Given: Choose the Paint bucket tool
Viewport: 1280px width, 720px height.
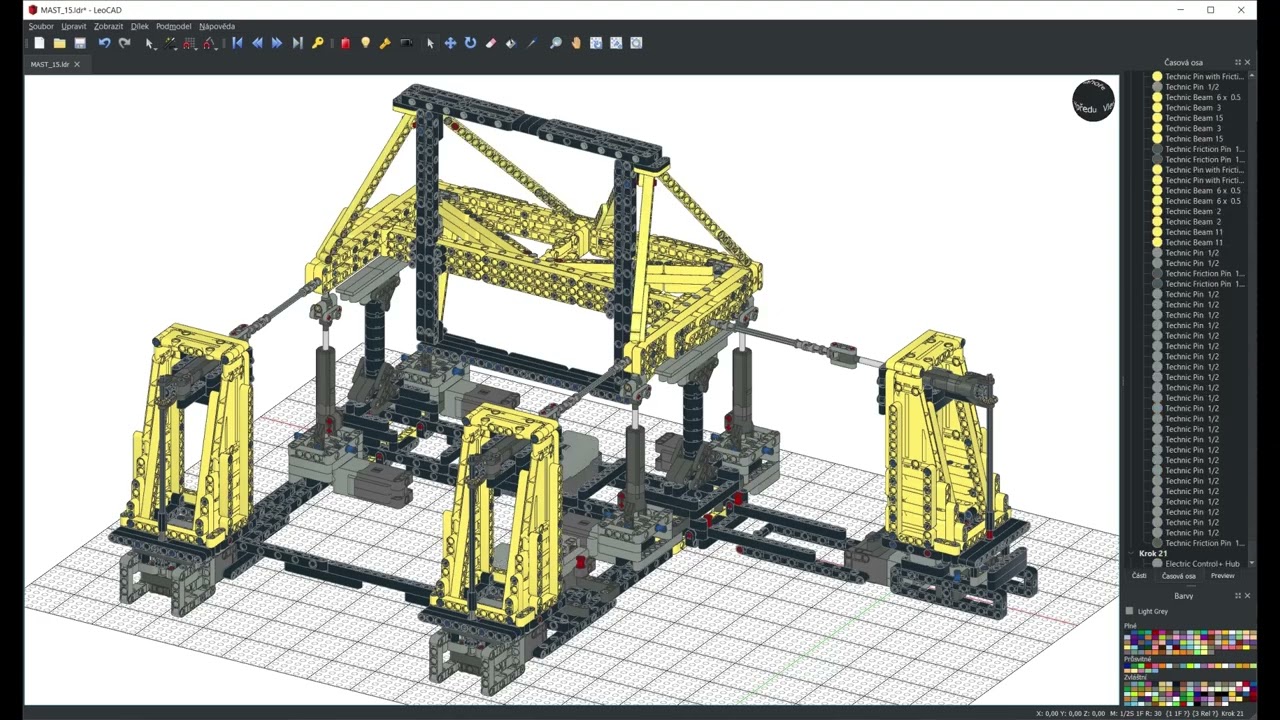Looking at the screenshot, I should (511, 43).
